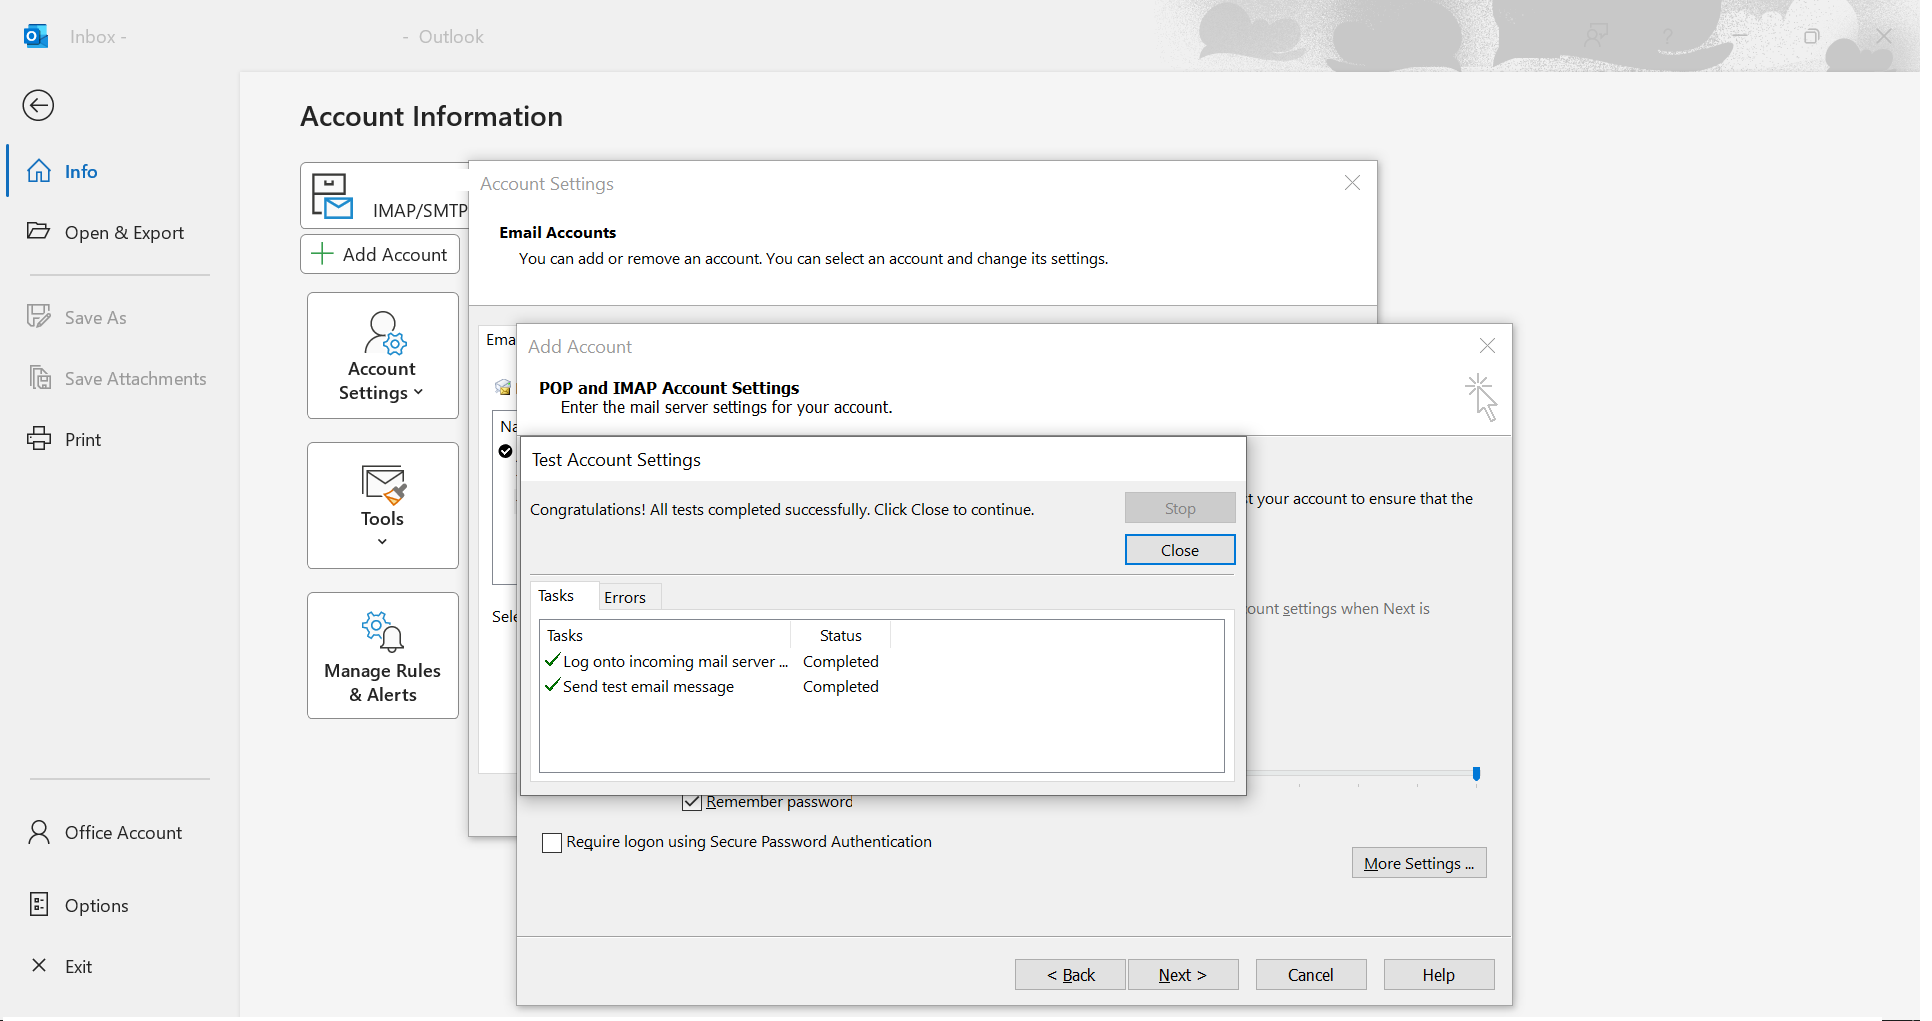This screenshot has height=1021, width=1932.
Task: Click the Options icon
Action: click(x=39, y=904)
